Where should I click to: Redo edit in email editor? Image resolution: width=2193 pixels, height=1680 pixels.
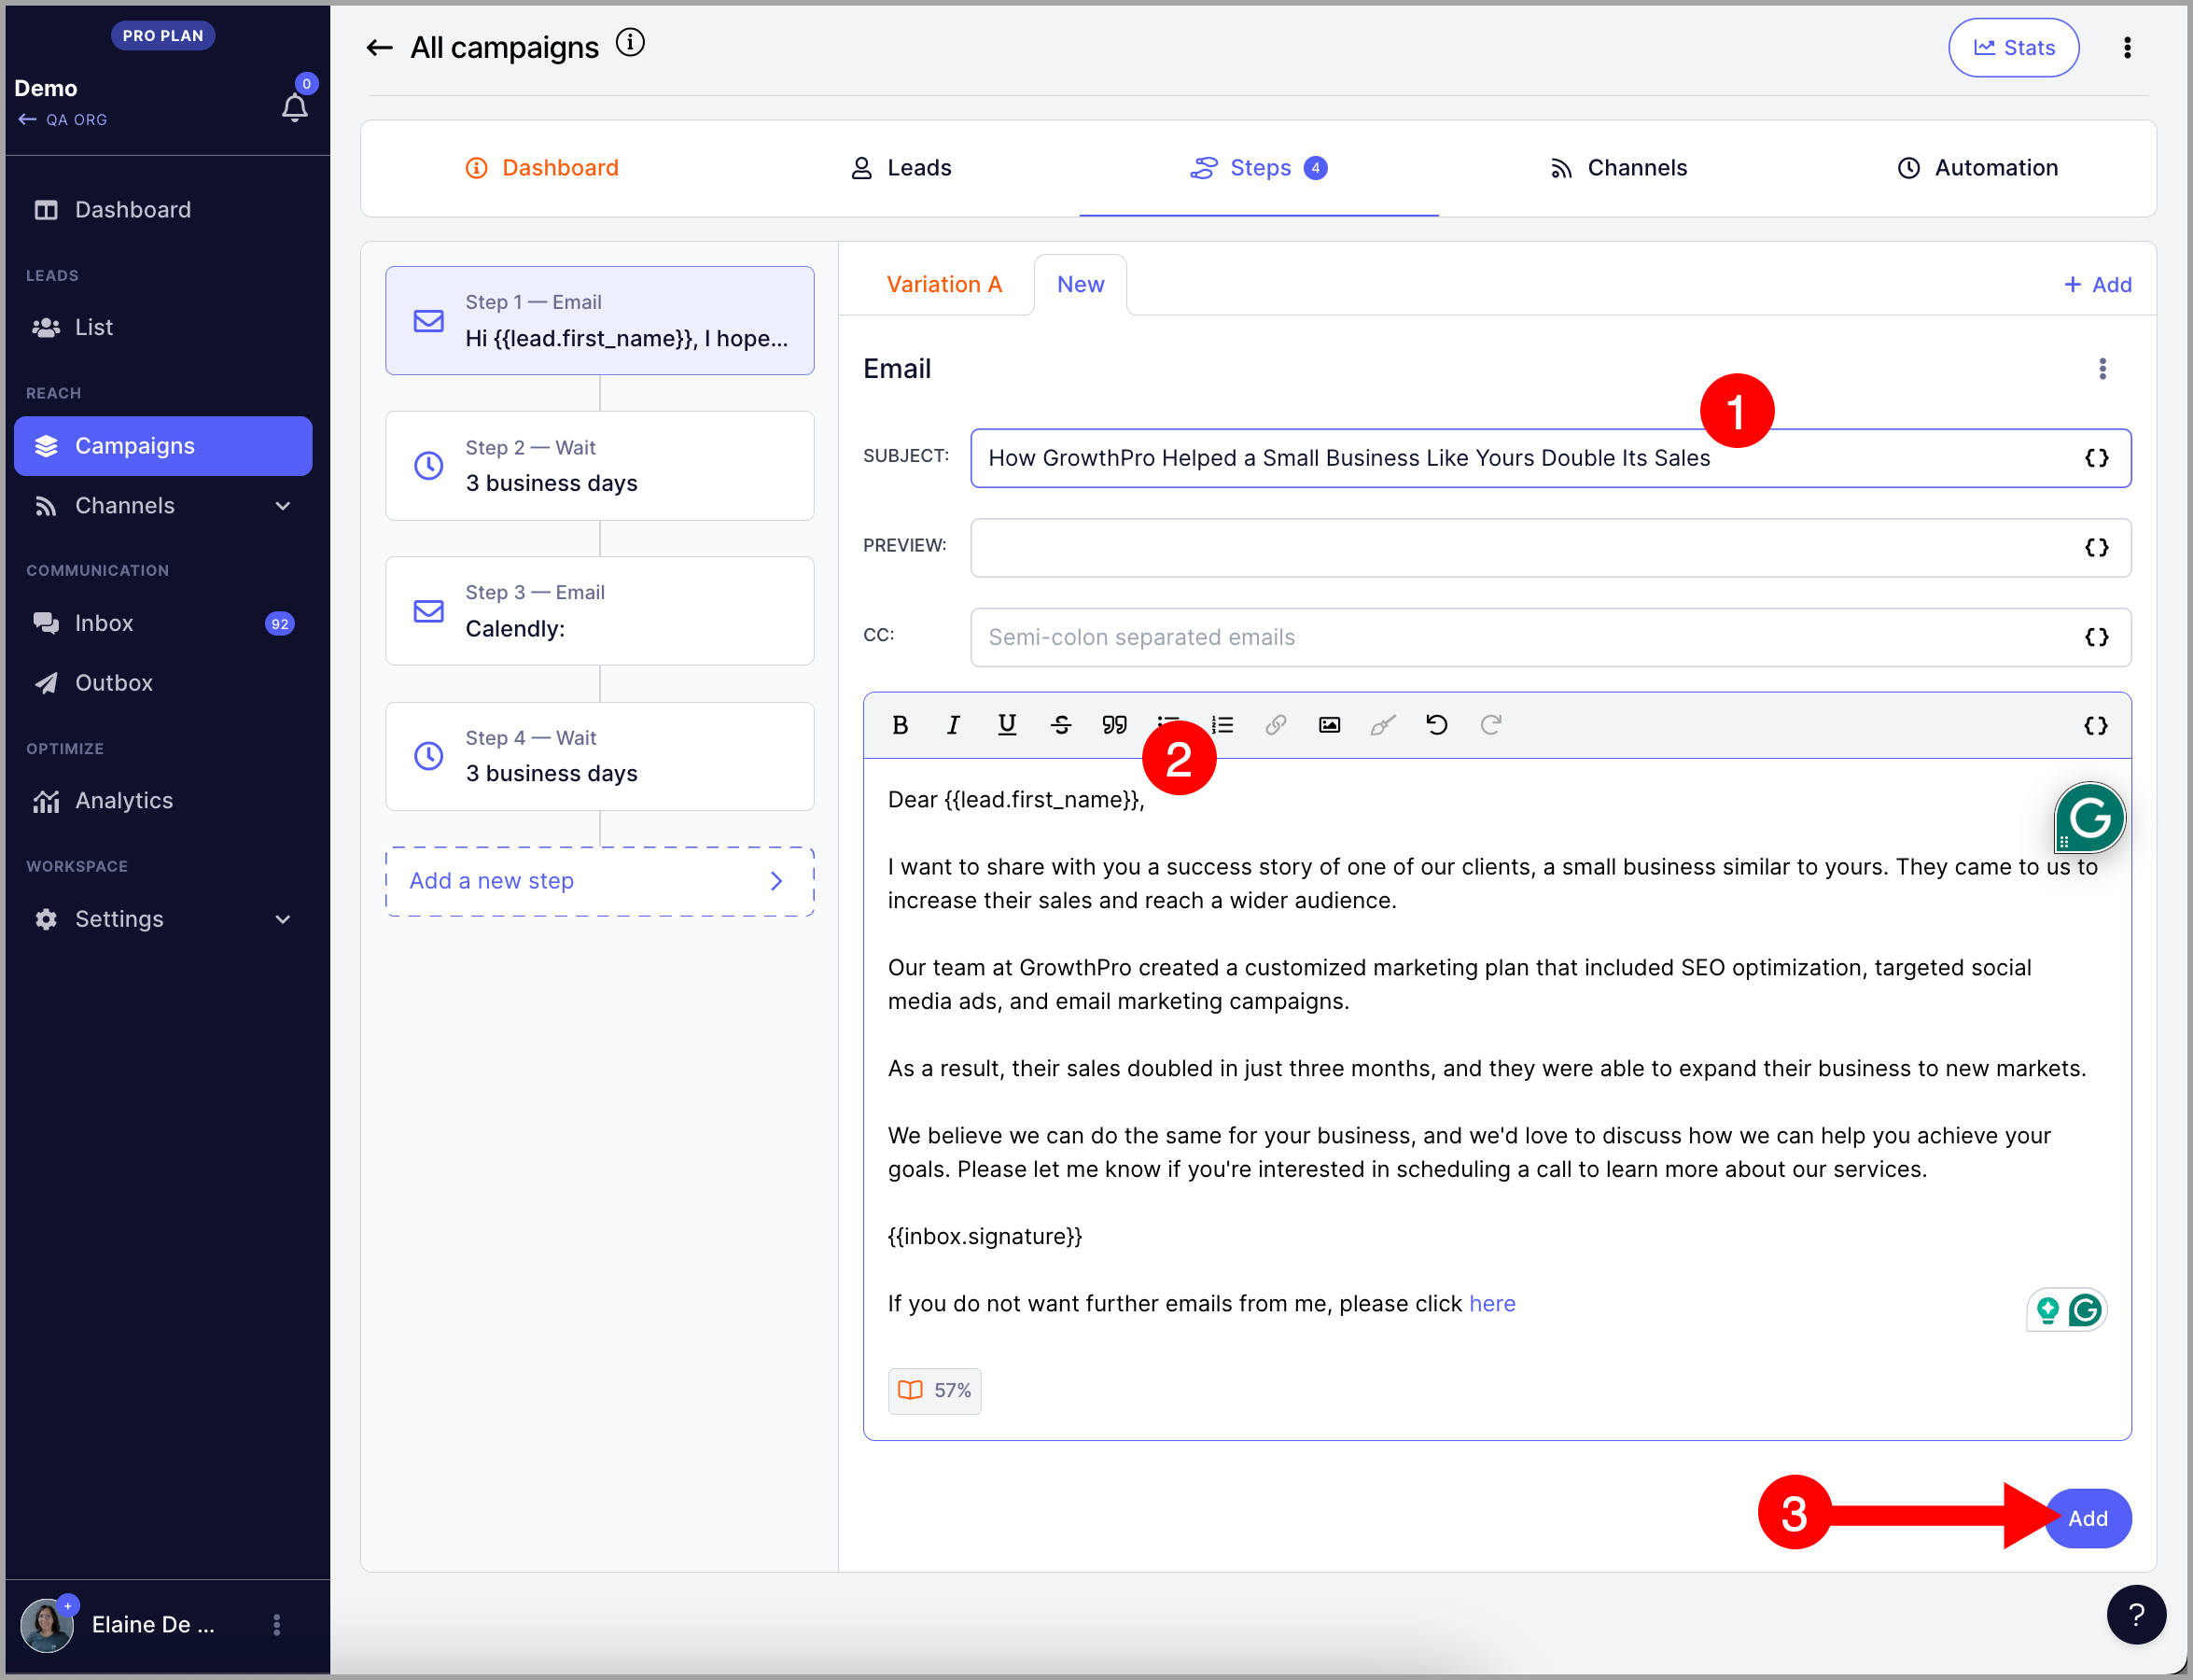pyautogui.click(x=1490, y=725)
